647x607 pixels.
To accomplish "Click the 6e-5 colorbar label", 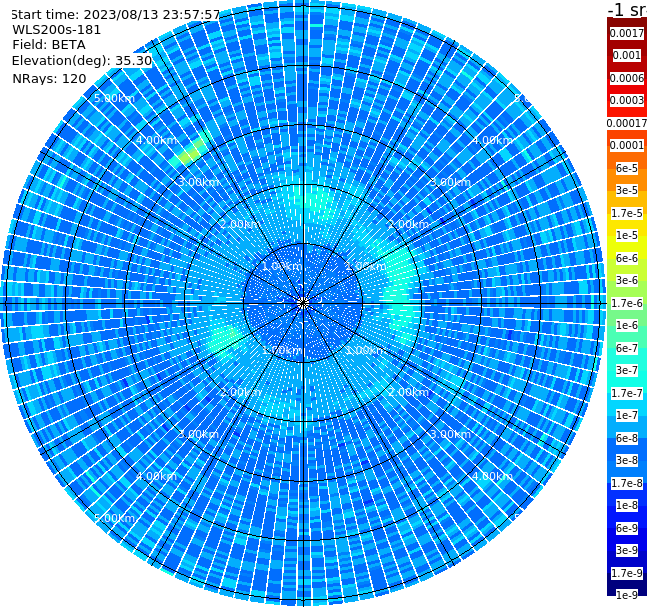I will (x=627, y=168).
